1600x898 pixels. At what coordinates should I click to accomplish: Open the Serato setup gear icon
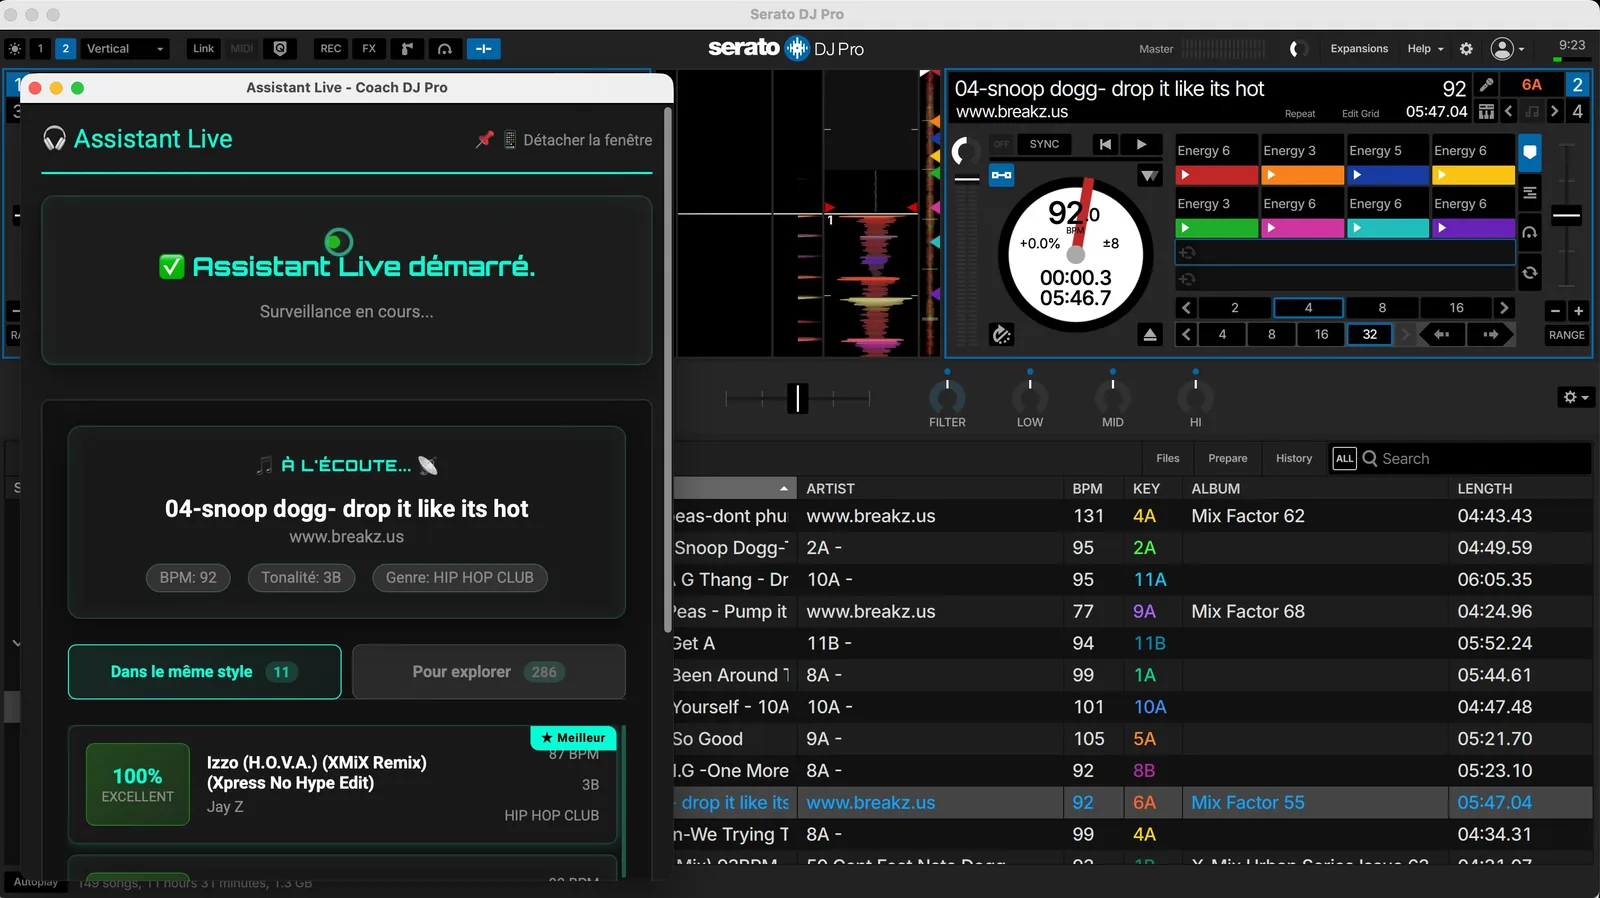(x=1466, y=49)
